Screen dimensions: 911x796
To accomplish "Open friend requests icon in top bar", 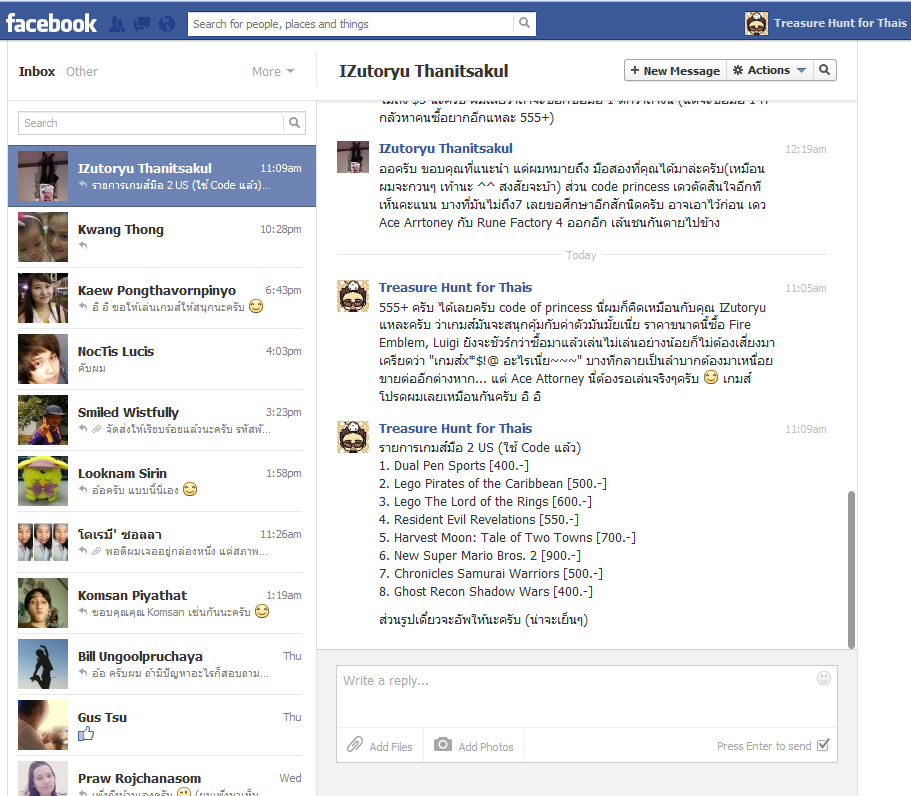I will [x=117, y=24].
